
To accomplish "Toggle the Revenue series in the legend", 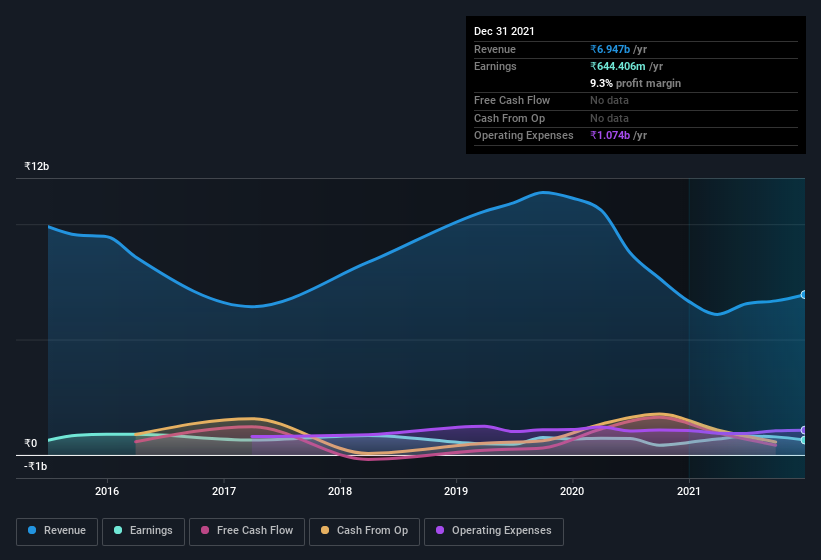I will click(x=57, y=531).
